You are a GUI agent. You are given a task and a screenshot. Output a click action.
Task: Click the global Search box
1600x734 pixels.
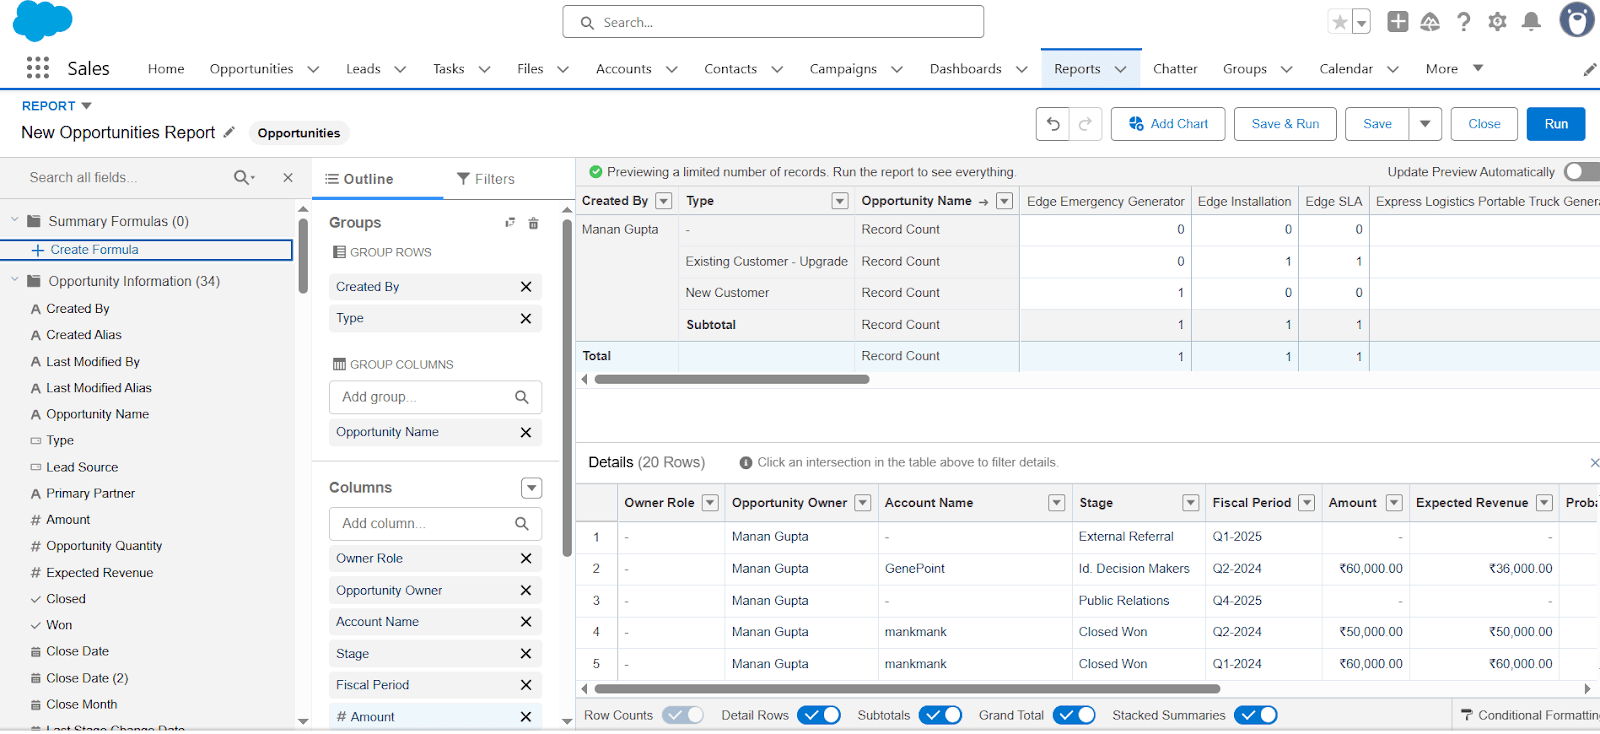pos(773,22)
